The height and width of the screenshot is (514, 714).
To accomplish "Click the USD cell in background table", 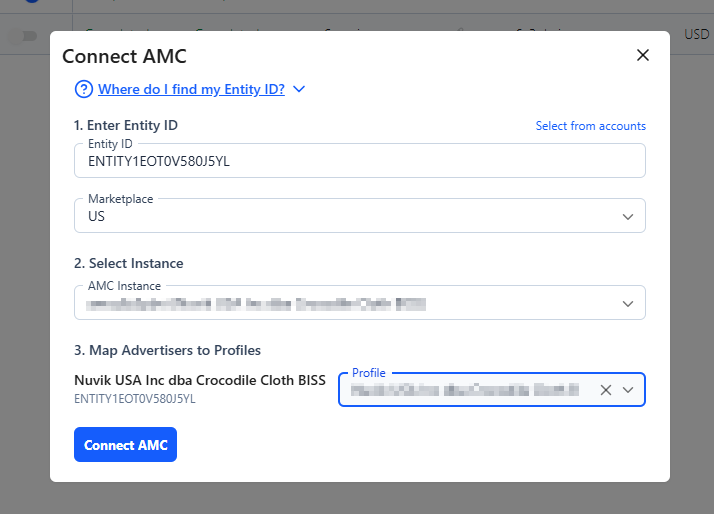I will pyautogui.click(x=697, y=35).
